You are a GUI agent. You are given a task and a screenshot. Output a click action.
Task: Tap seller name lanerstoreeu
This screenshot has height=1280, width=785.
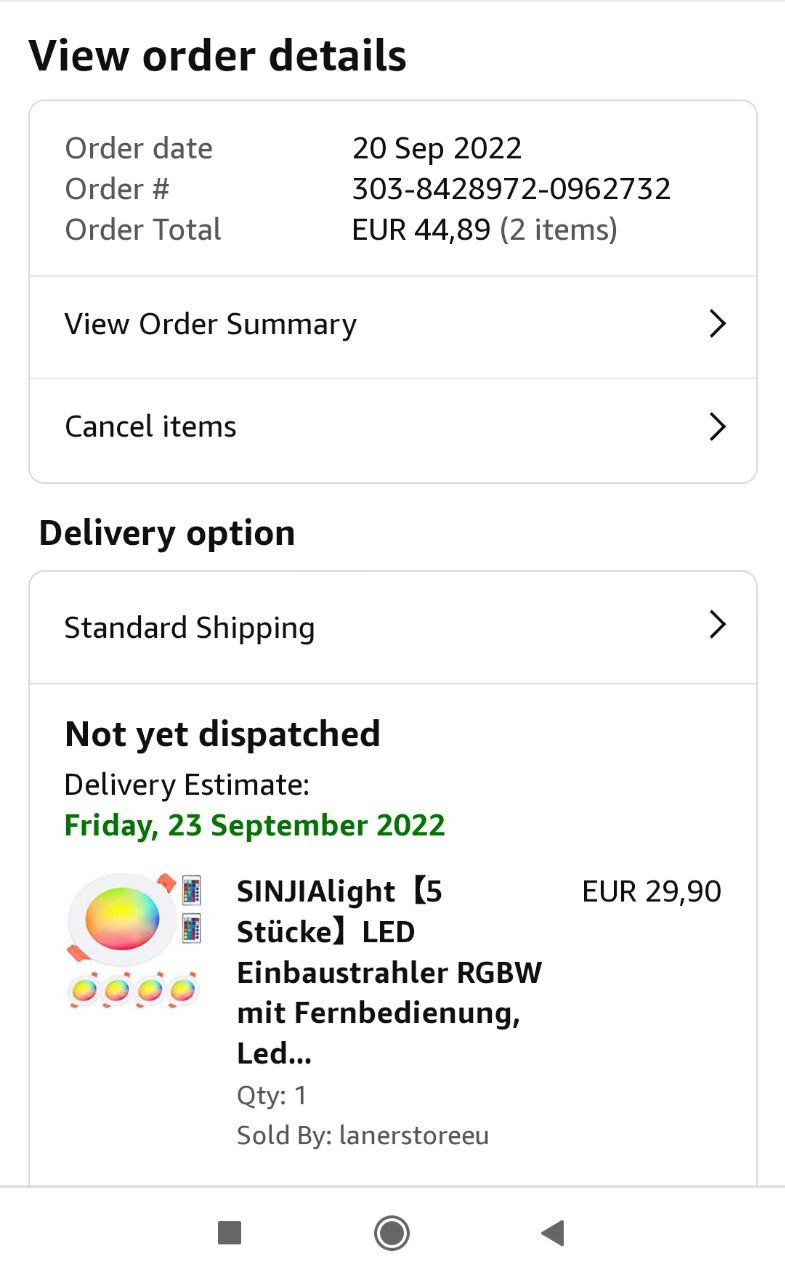click(x=413, y=1136)
